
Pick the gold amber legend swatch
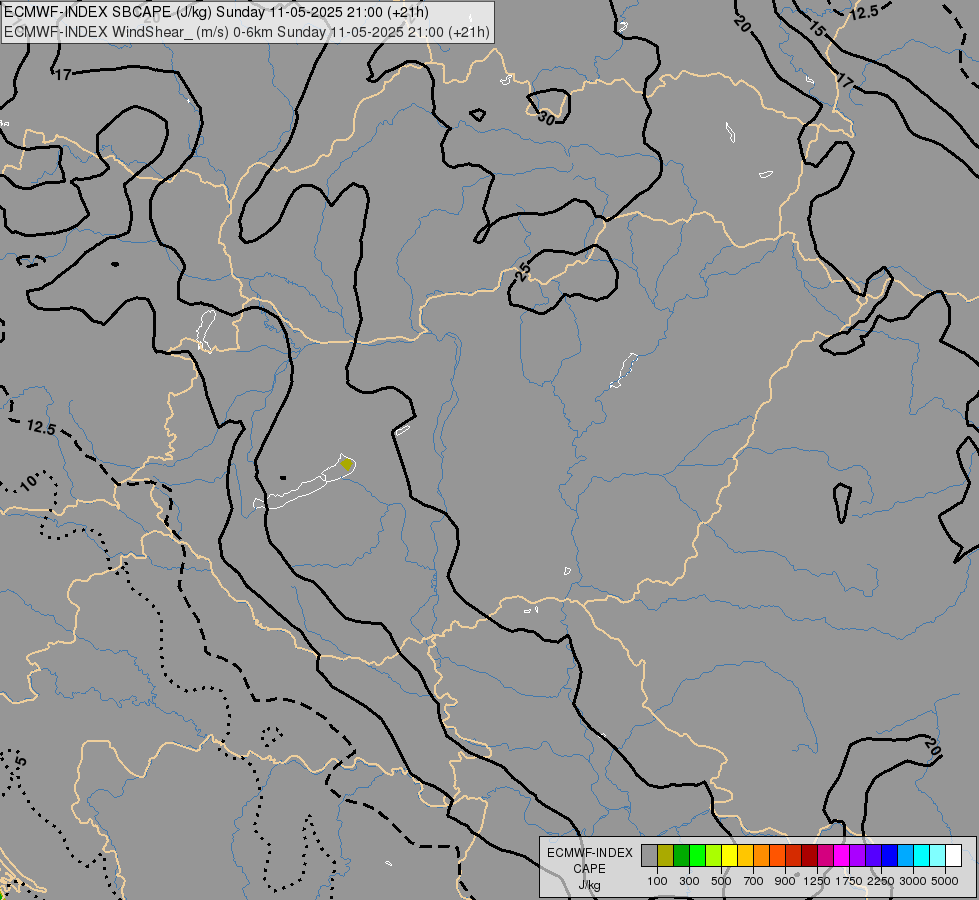click(745, 855)
